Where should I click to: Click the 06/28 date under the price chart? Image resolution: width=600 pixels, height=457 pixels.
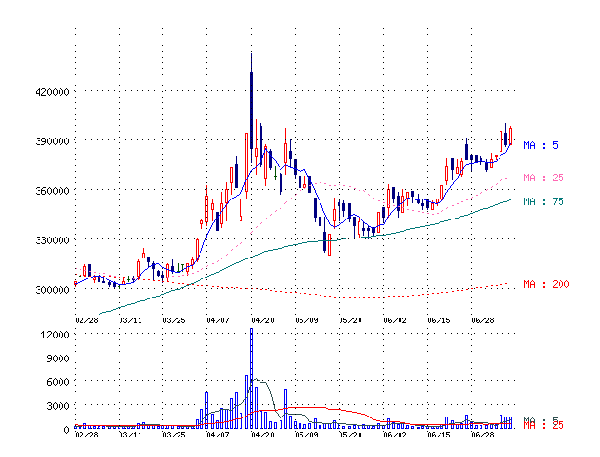483,320
